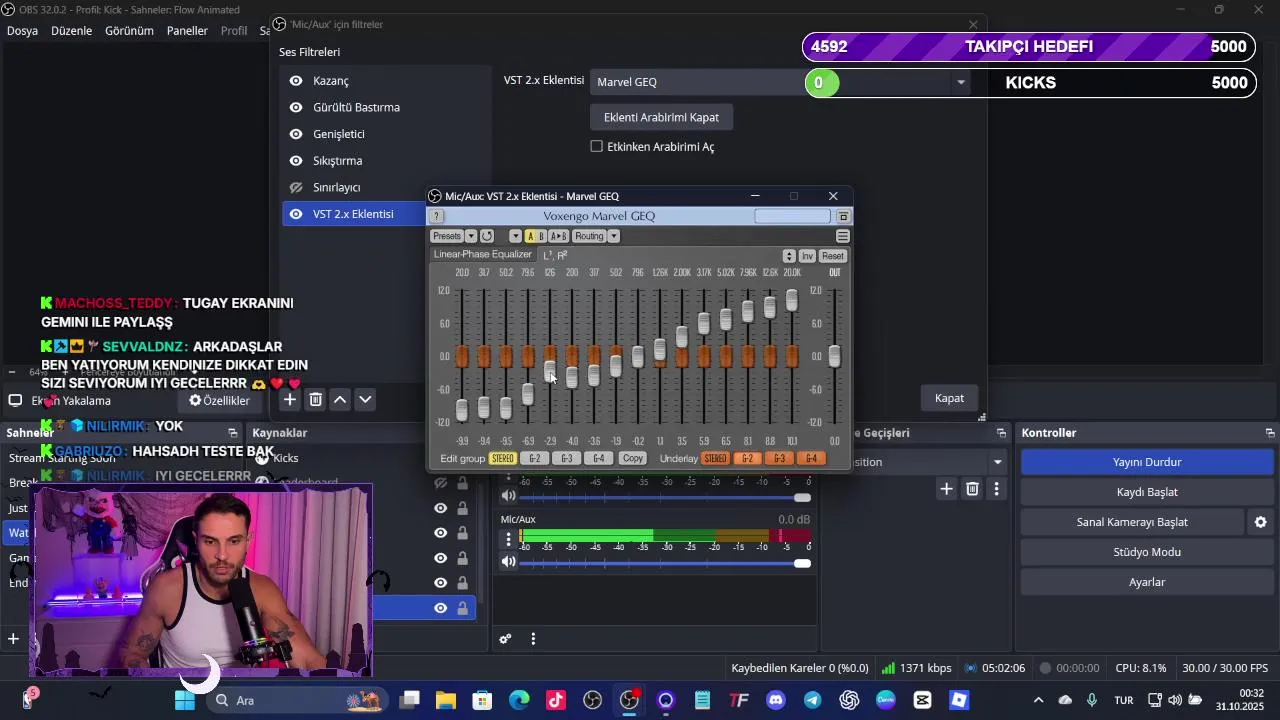Enable the hidden Sınırlayıcı filter eye

[x=296, y=187]
